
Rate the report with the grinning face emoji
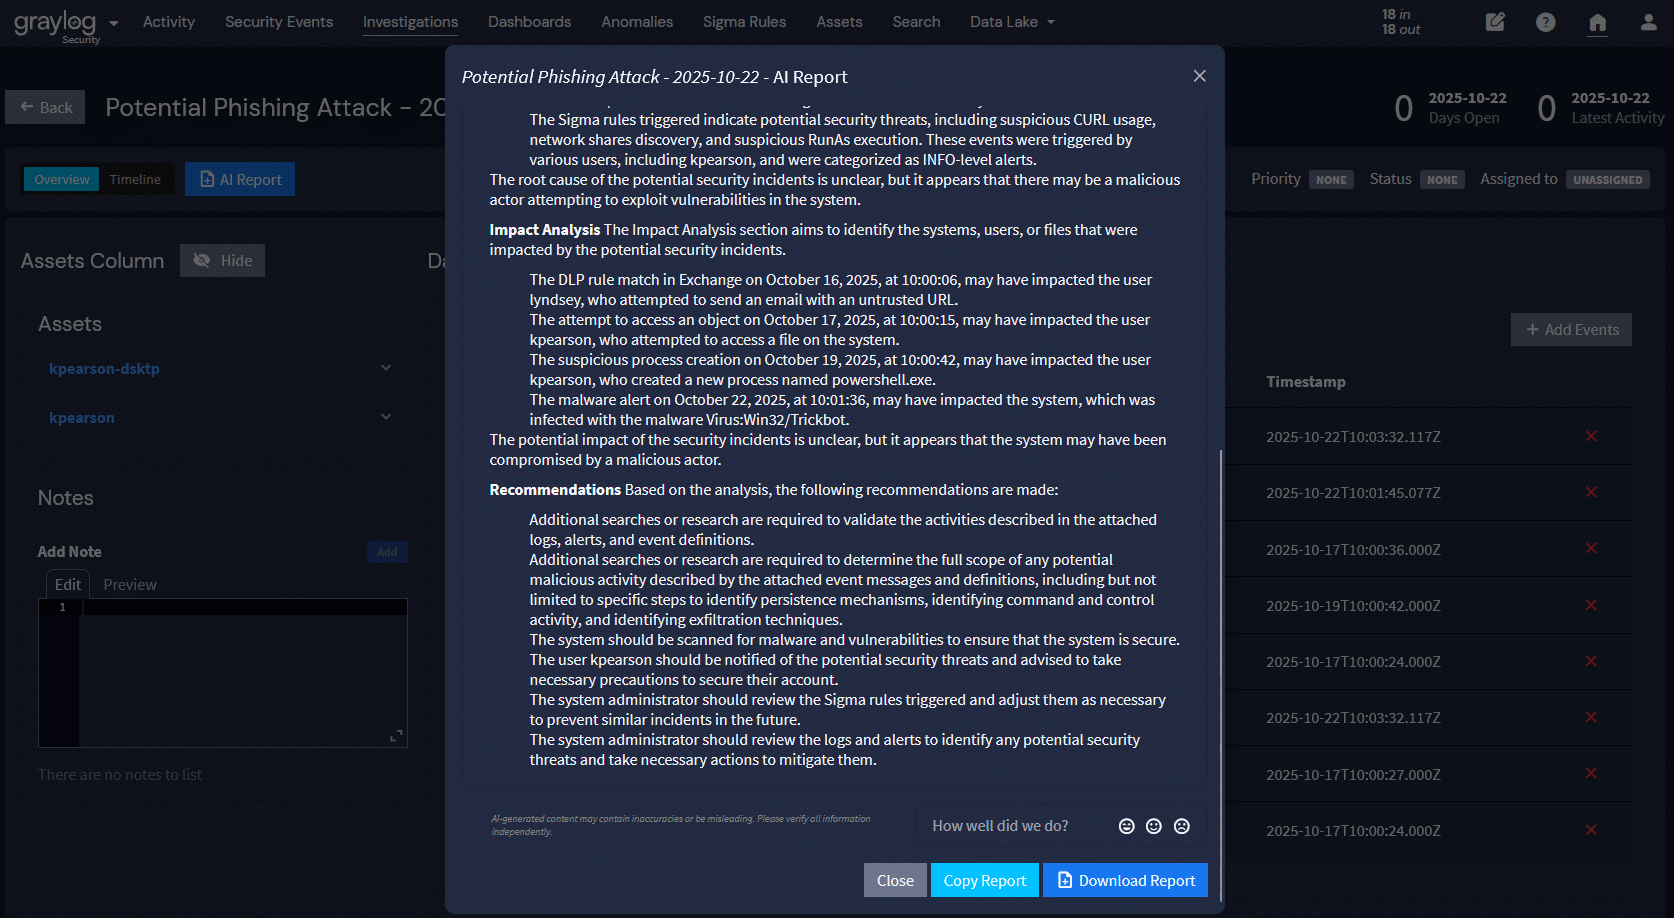(1127, 826)
